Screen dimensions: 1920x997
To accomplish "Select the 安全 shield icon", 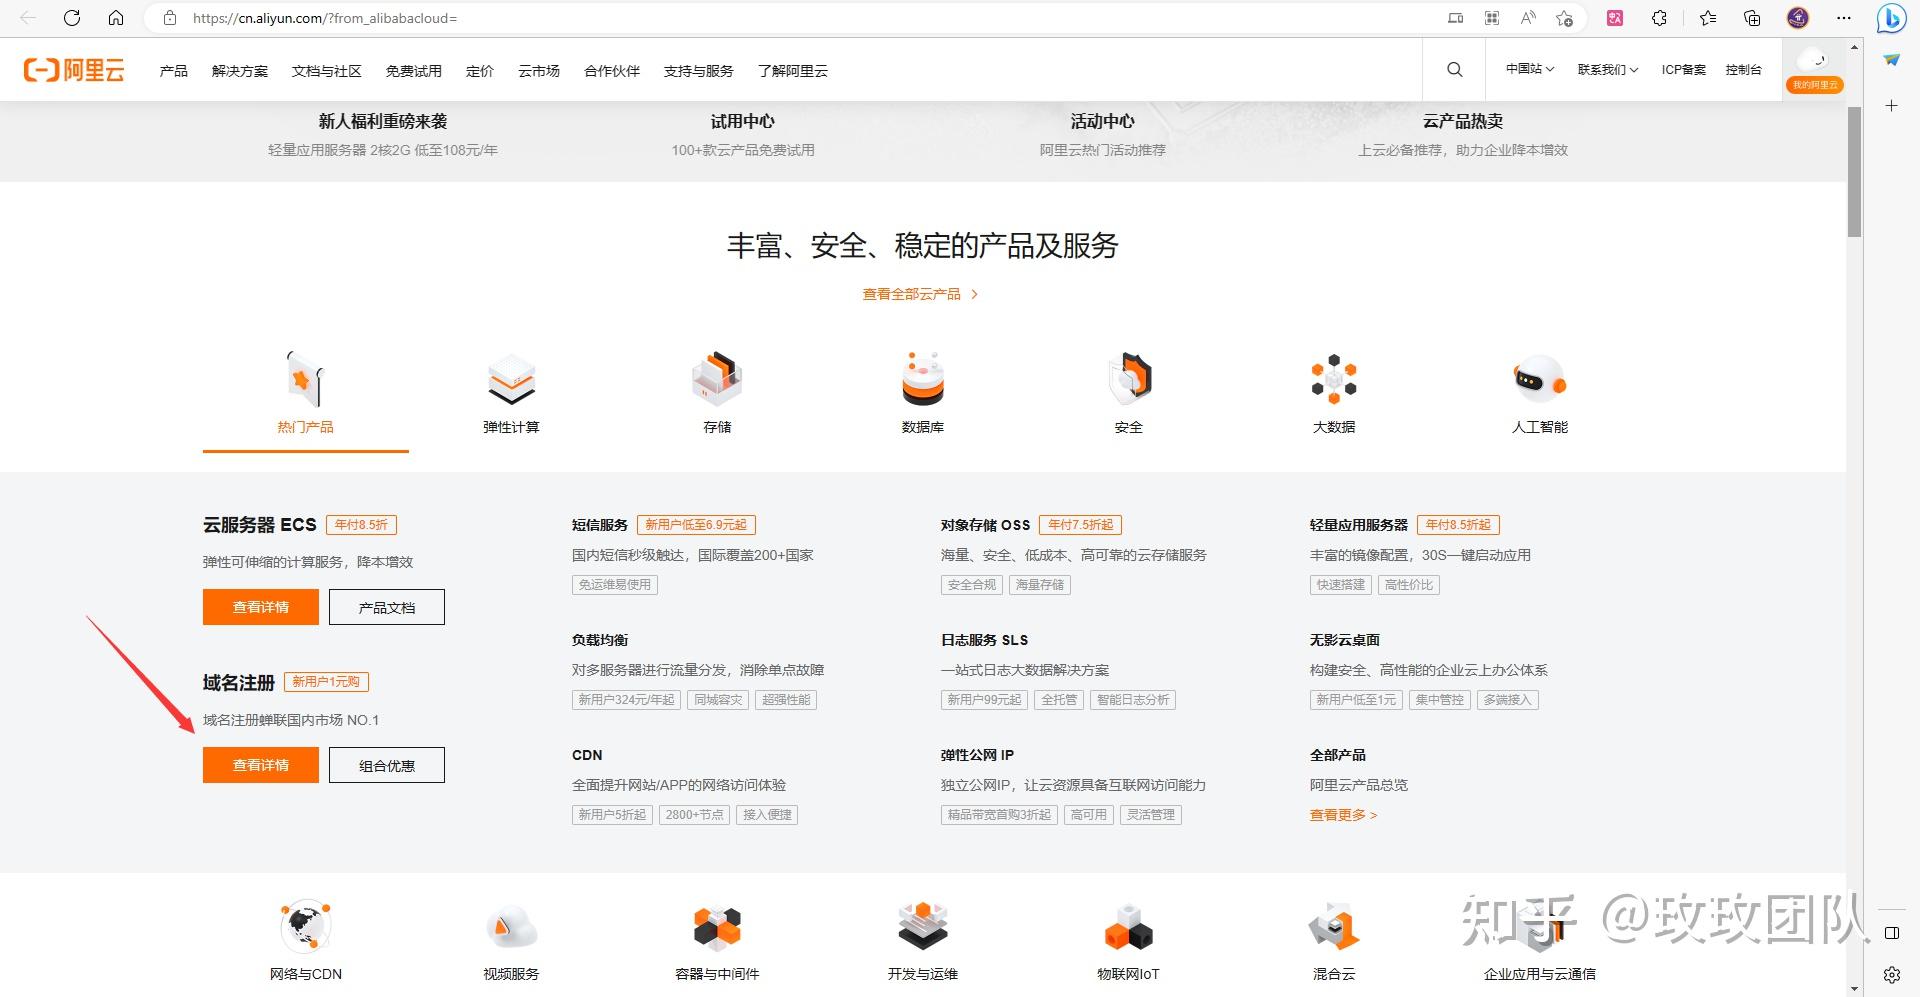I will tap(1129, 380).
